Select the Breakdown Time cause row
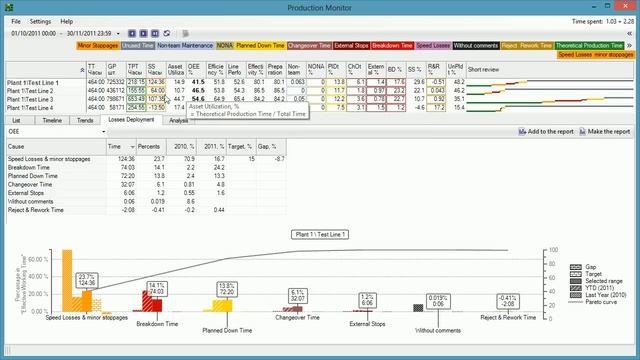The width and height of the screenshot is (640, 360). tap(146, 168)
